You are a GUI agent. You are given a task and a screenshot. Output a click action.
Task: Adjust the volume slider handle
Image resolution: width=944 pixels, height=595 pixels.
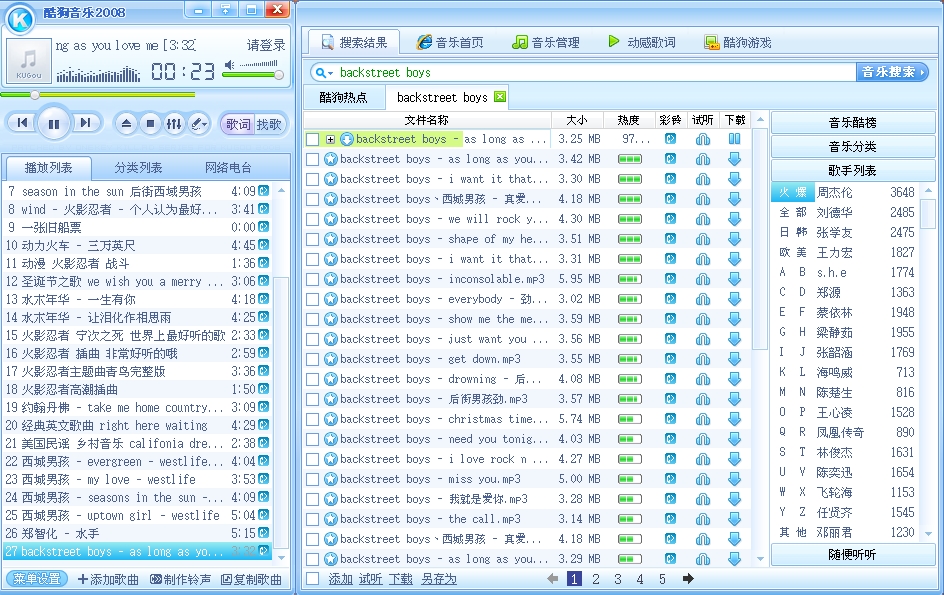[279, 75]
